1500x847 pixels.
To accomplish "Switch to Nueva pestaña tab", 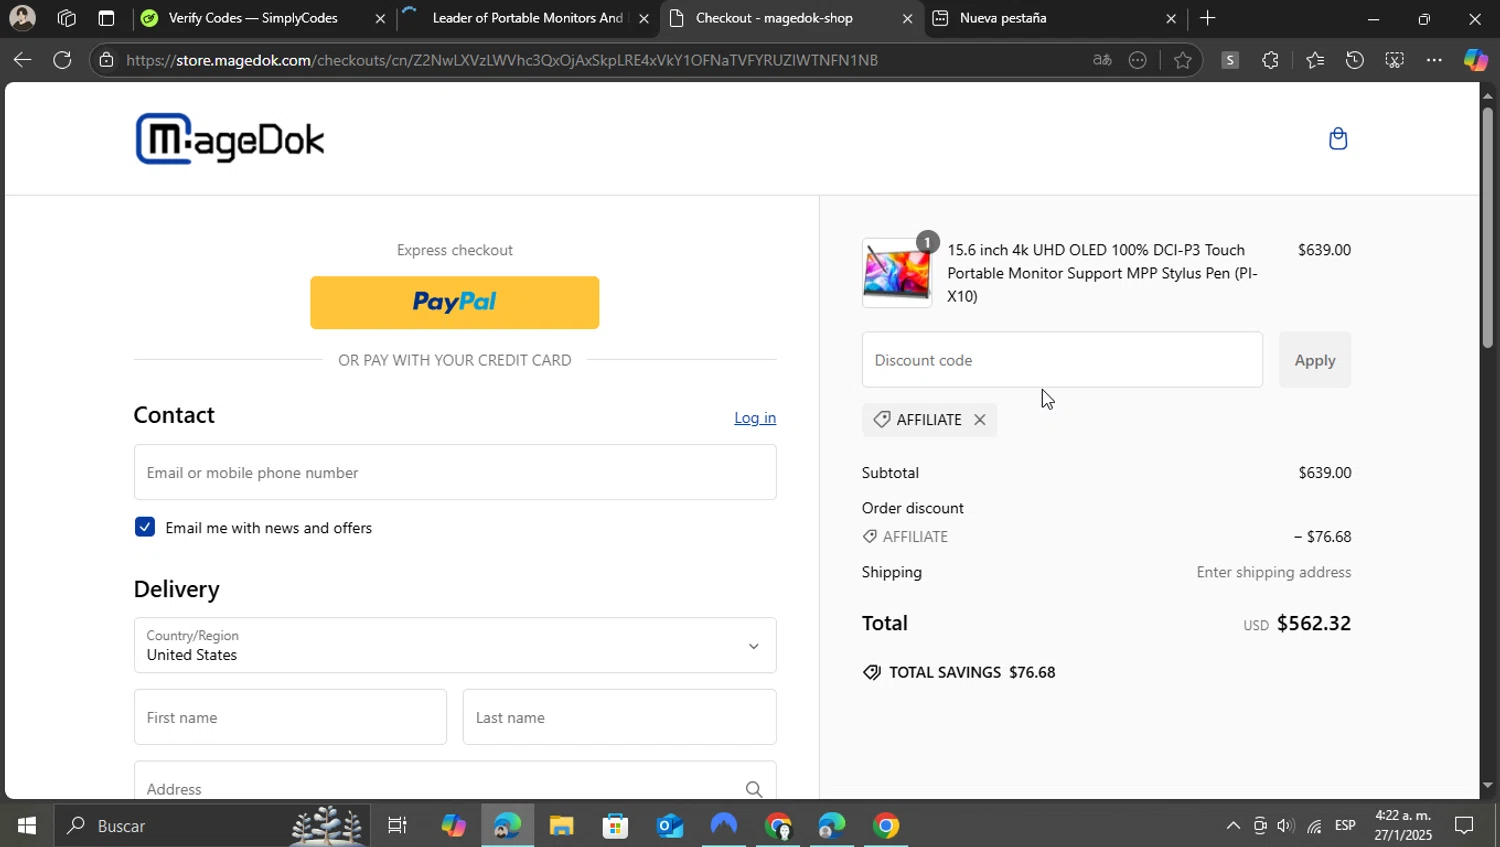I will pos(1055,18).
